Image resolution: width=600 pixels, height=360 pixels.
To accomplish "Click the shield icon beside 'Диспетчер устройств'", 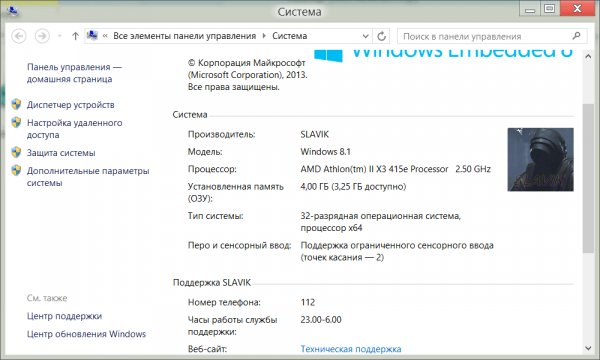I will point(16,104).
